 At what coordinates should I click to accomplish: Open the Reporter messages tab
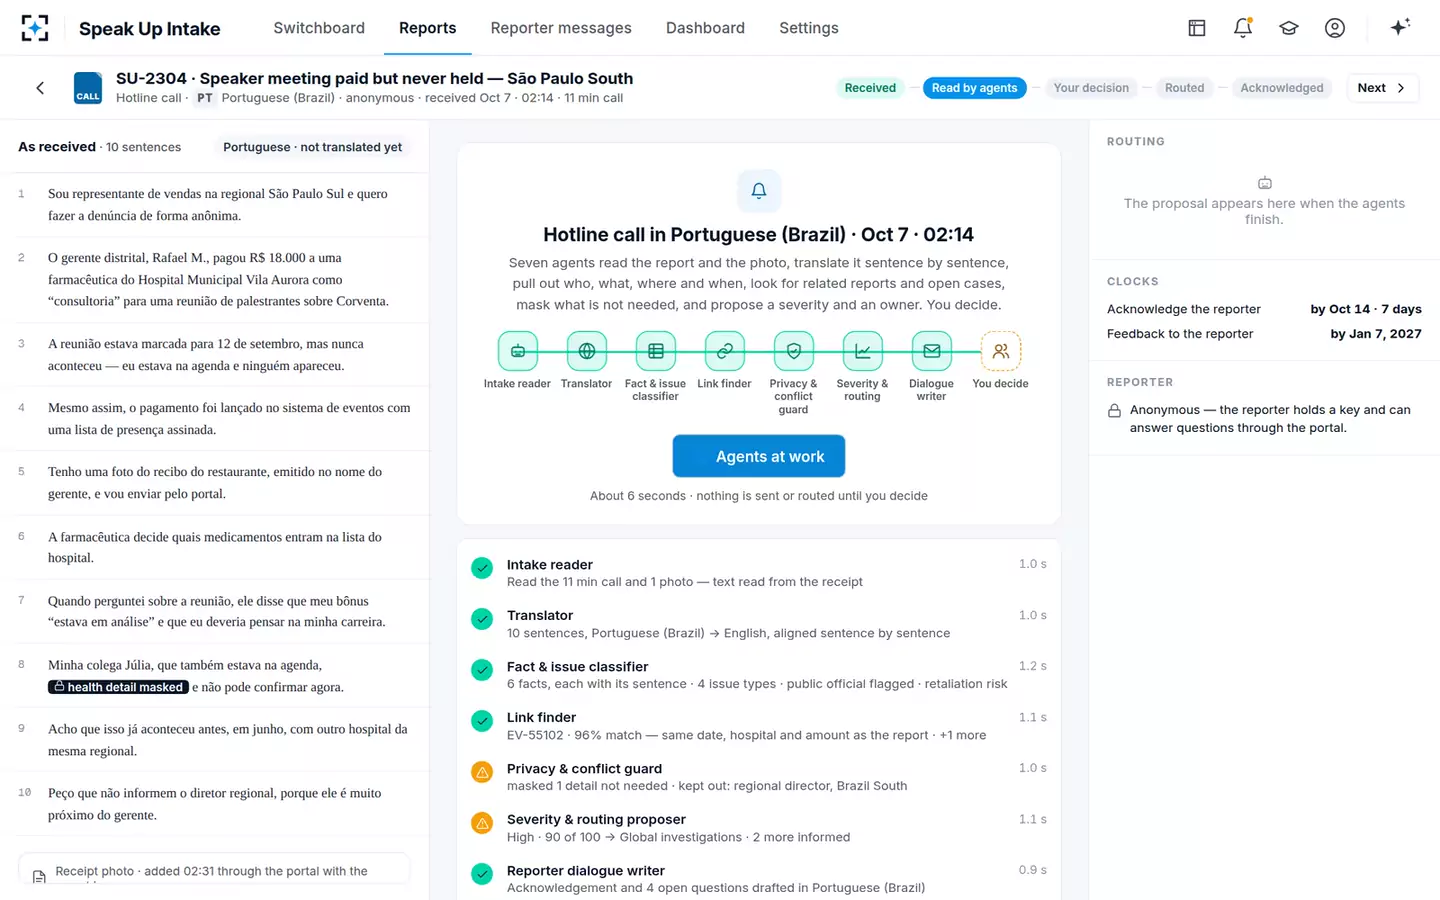561,28
